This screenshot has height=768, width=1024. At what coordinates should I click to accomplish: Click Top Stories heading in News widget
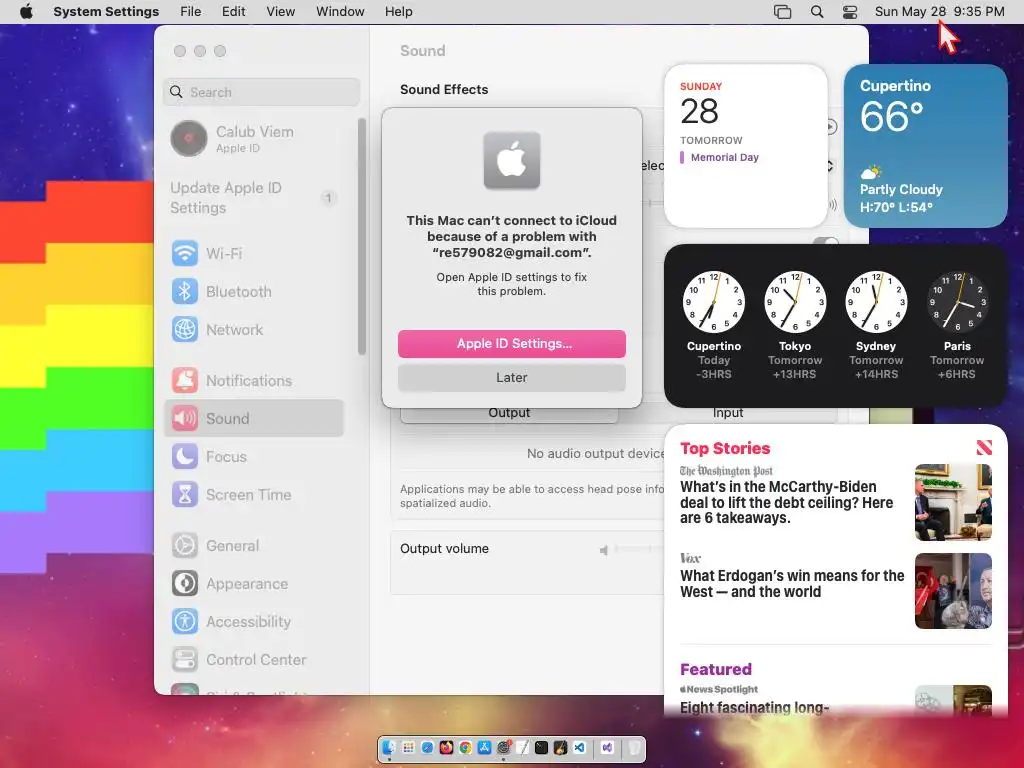point(725,448)
